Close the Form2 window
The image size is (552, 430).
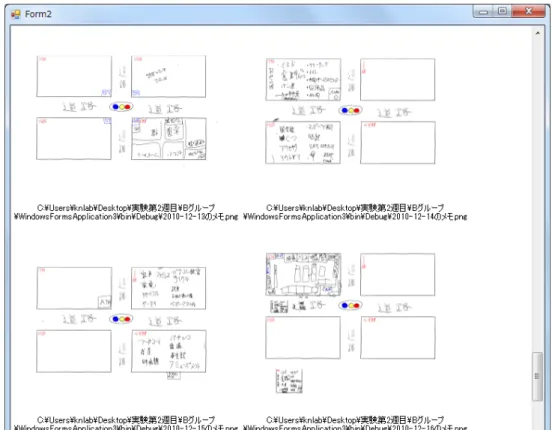point(528,11)
